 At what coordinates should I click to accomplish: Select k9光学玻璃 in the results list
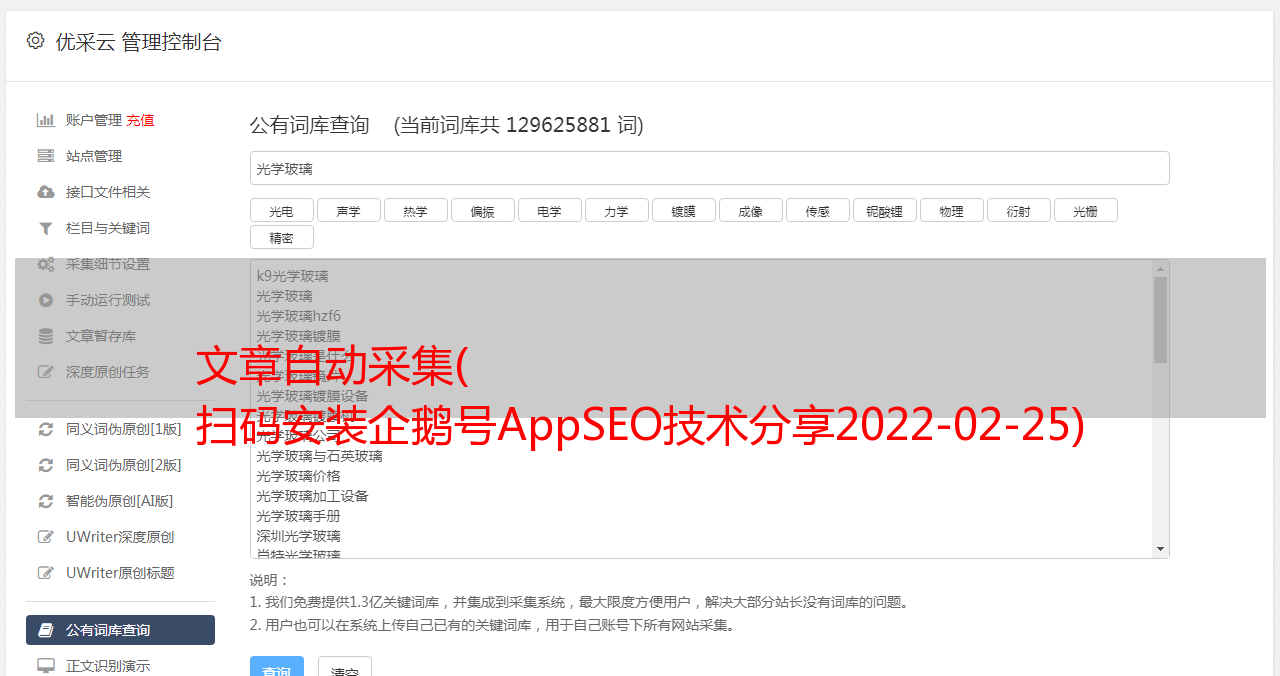pyautogui.click(x=292, y=276)
